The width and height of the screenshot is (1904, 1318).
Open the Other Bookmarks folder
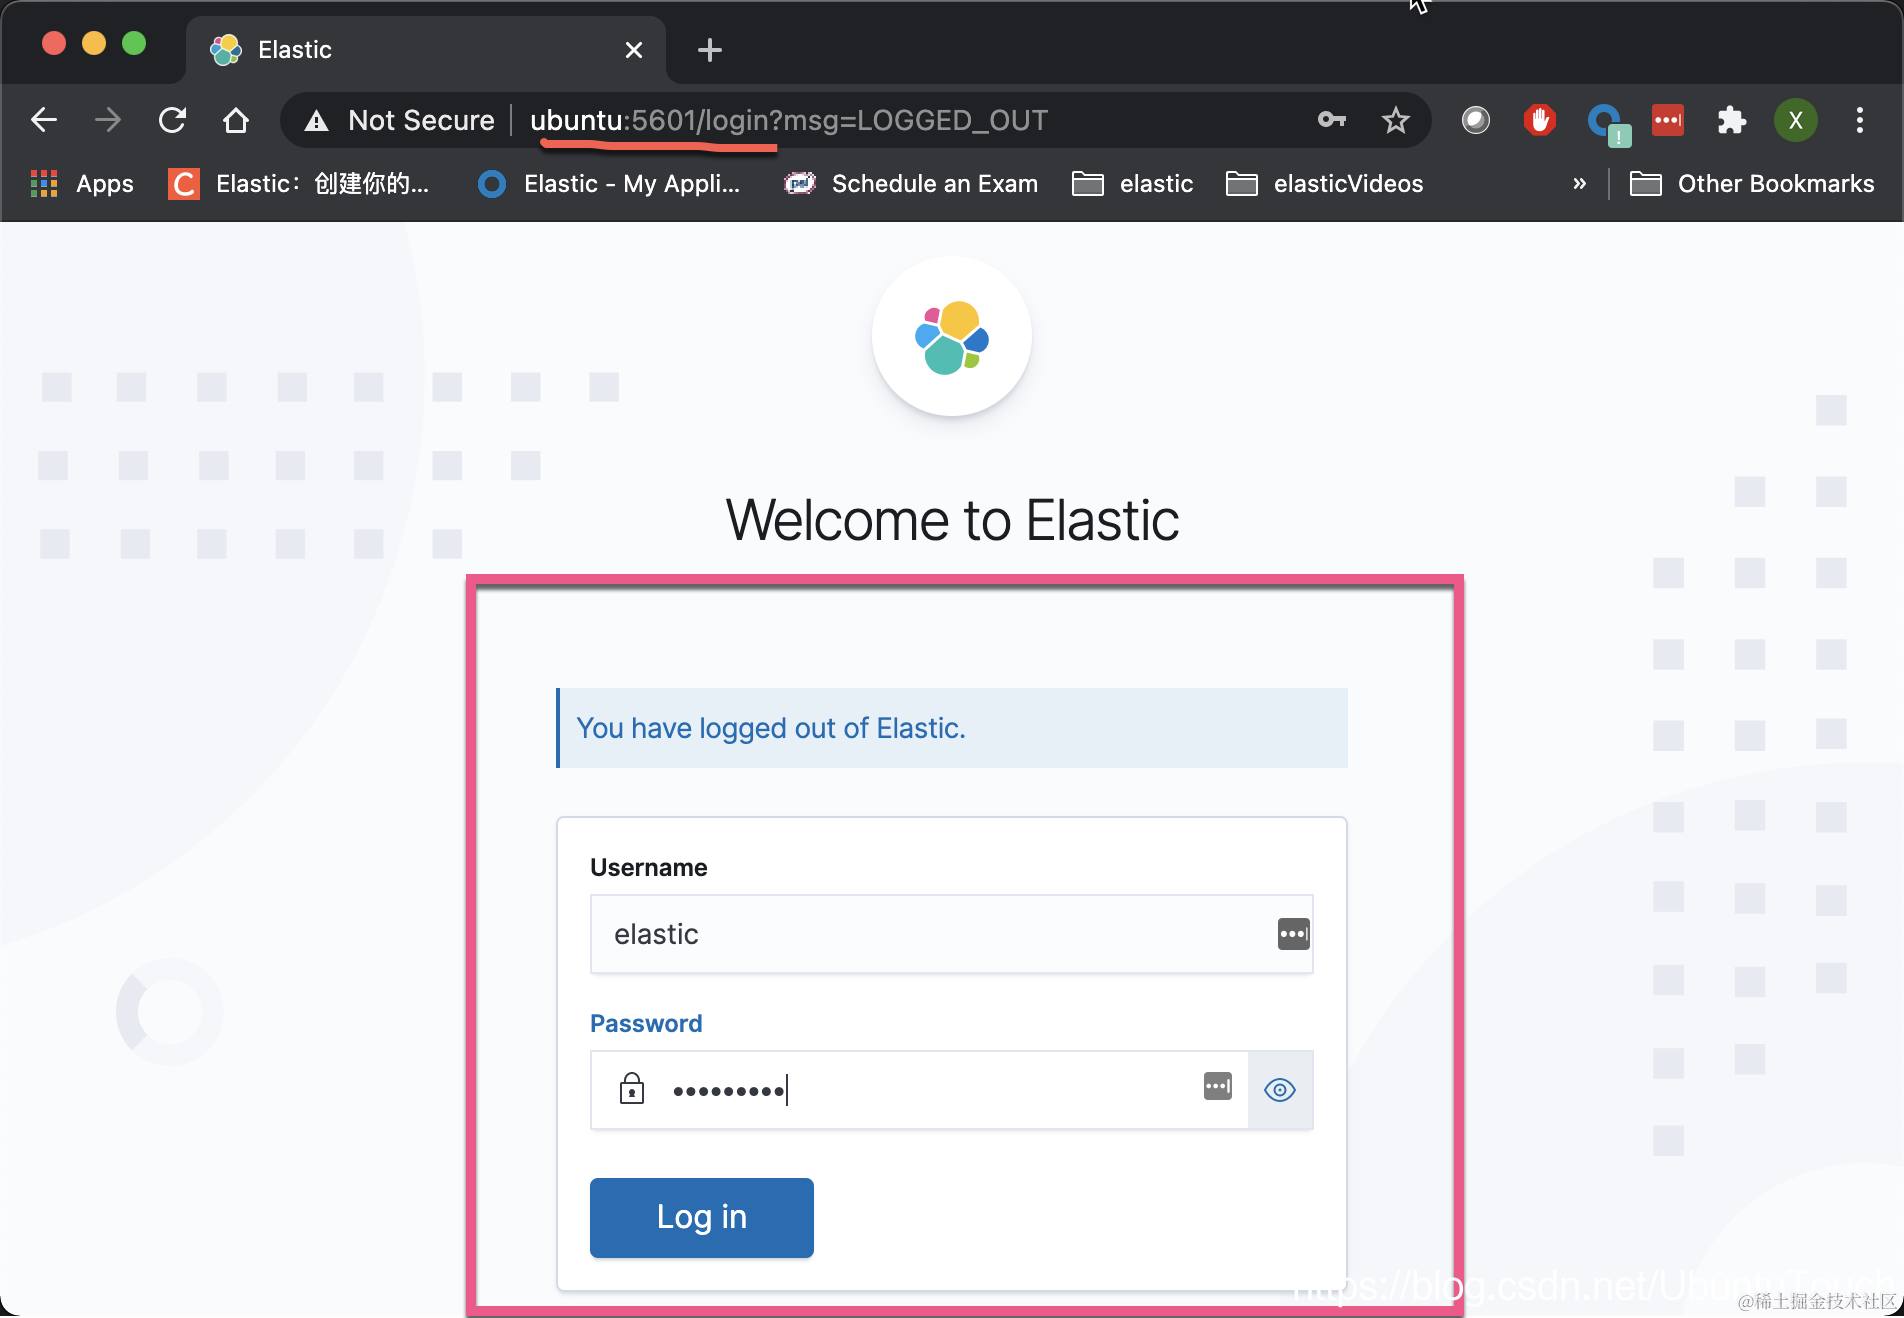click(x=1753, y=184)
